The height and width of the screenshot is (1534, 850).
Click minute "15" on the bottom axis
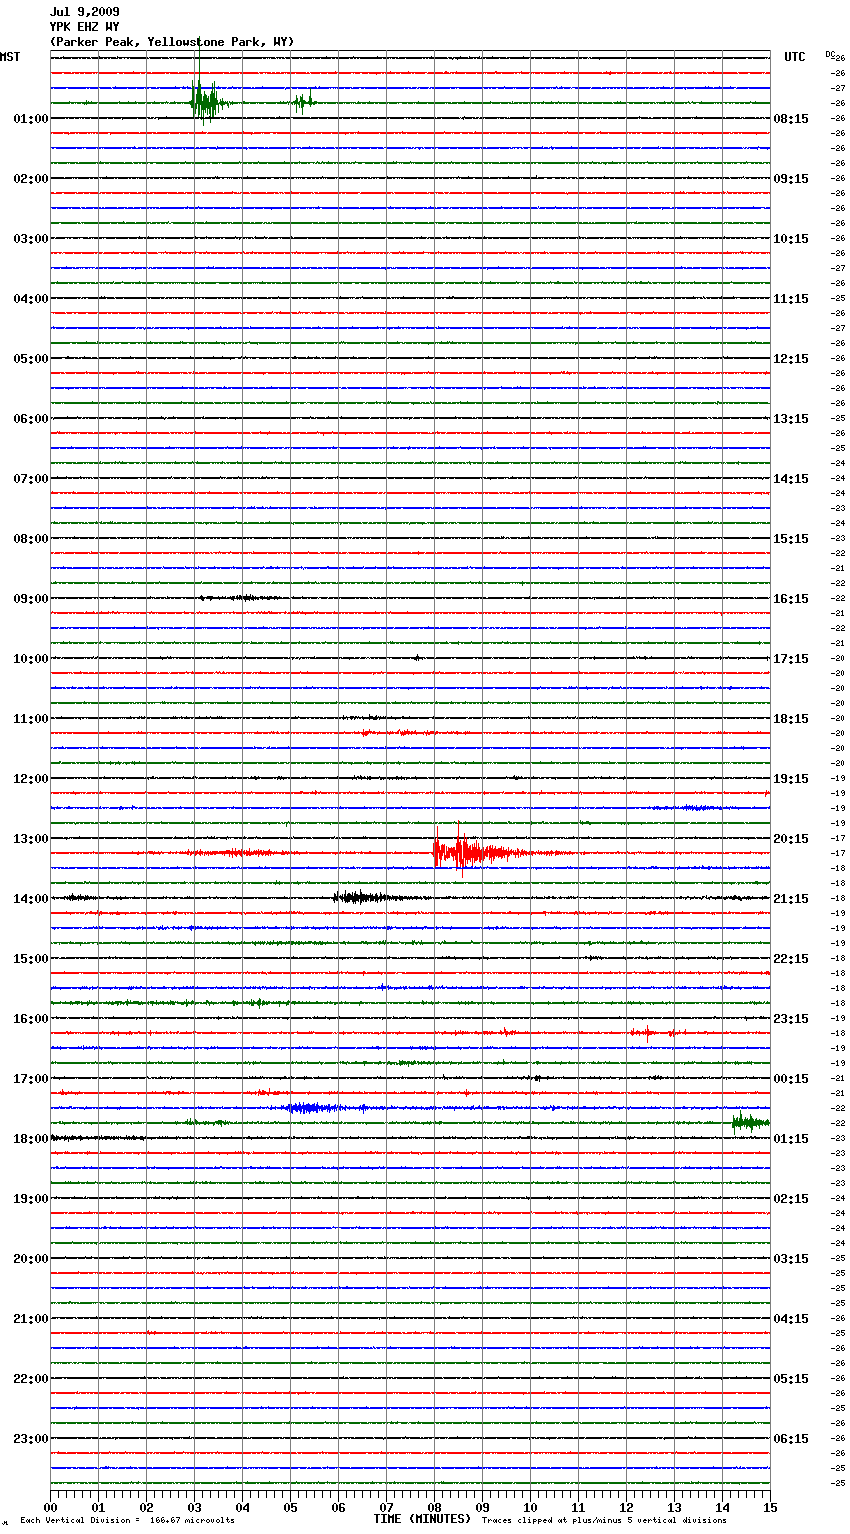point(770,1507)
